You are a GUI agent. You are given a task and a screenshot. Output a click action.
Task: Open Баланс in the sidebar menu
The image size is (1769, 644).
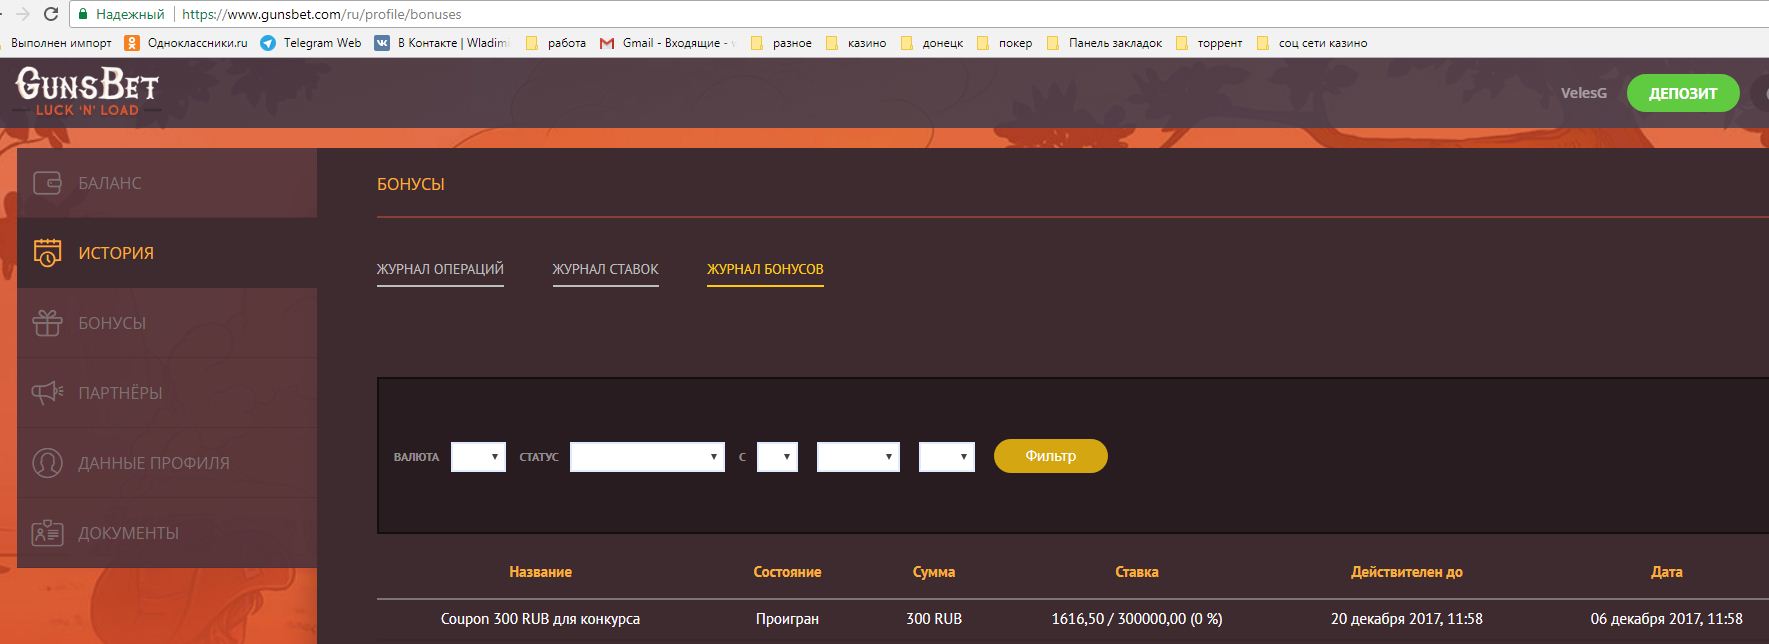[x=167, y=183]
